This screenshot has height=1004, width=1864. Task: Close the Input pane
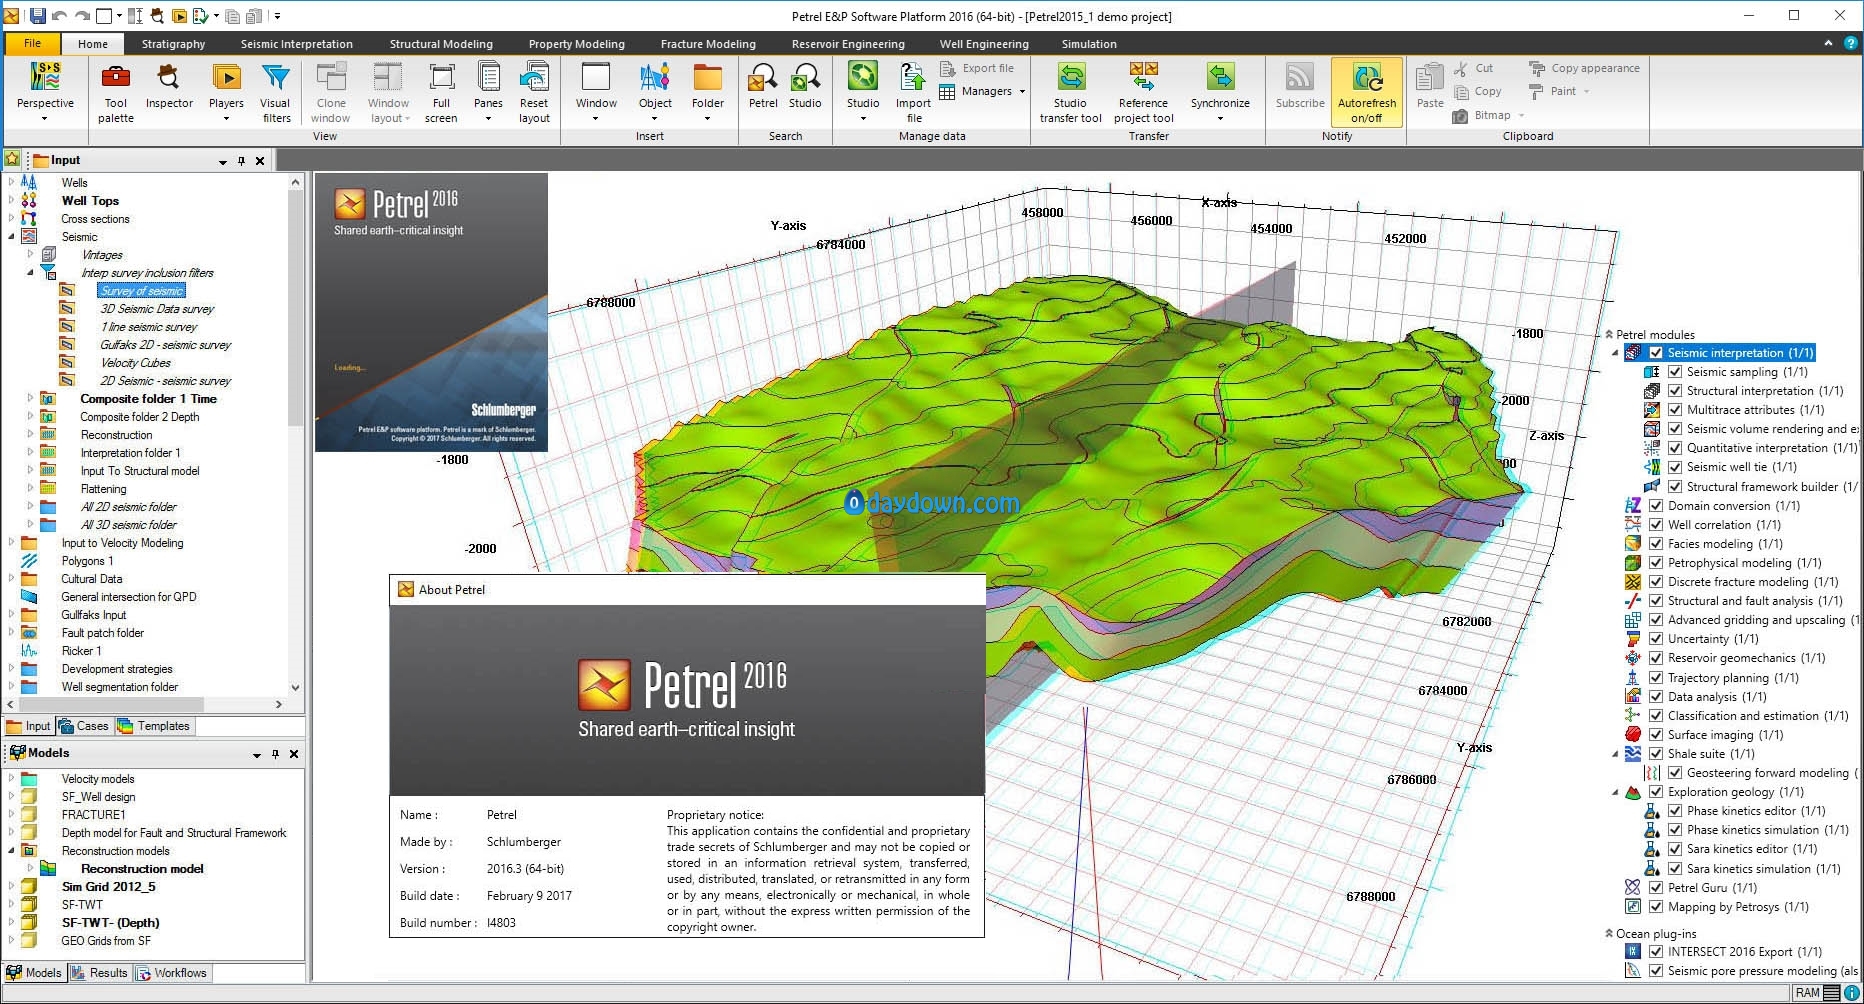tap(260, 161)
